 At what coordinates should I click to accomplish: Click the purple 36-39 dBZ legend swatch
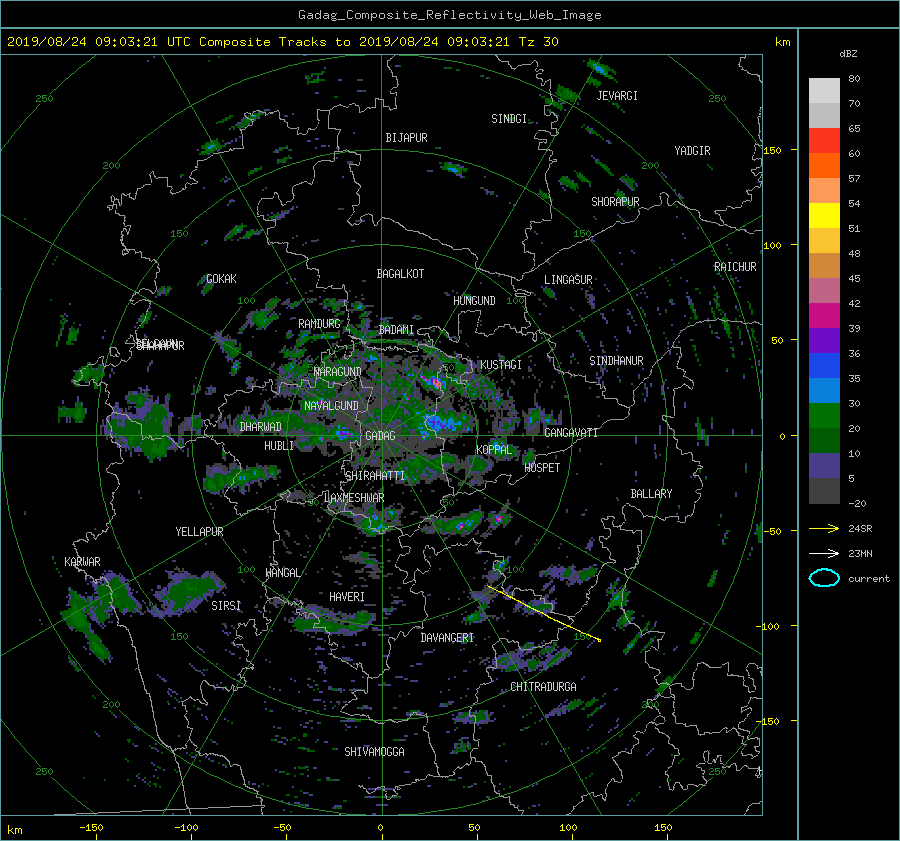[824, 341]
